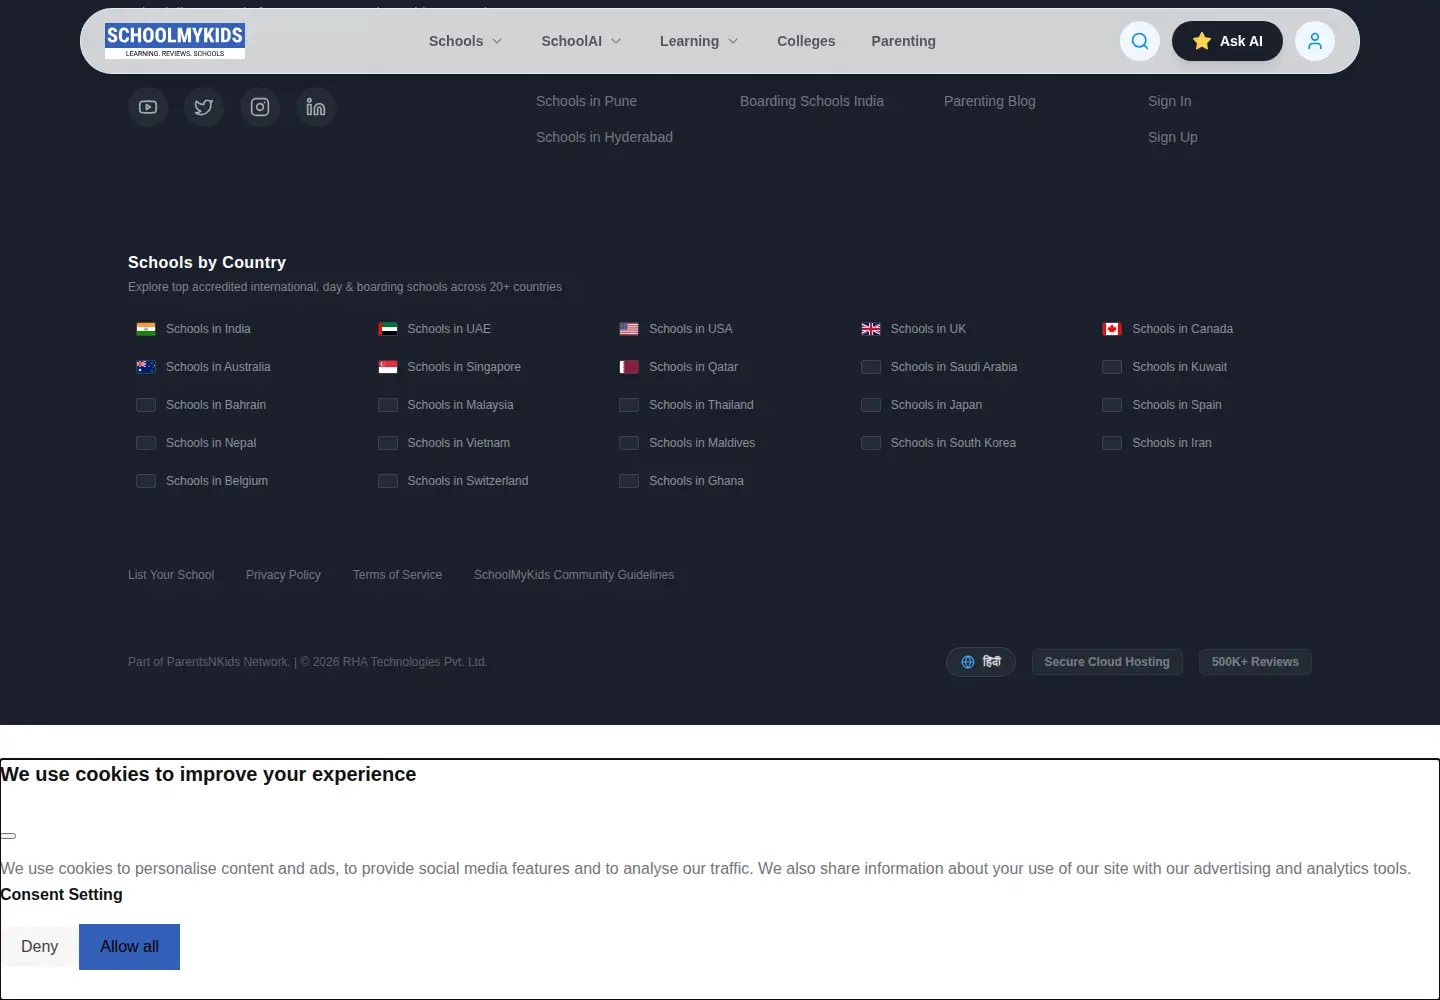Open the Instagram social icon

click(x=260, y=107)
